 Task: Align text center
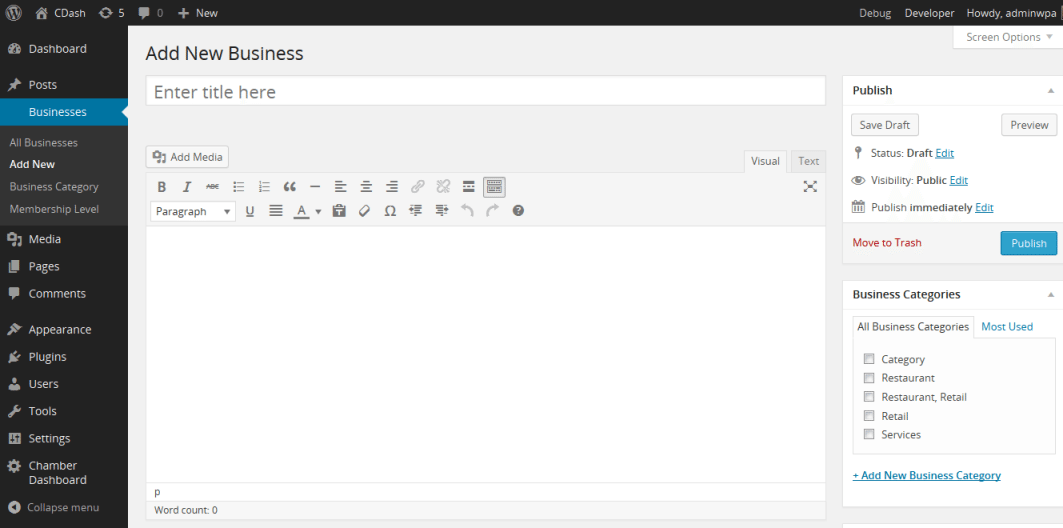(366, 187)
